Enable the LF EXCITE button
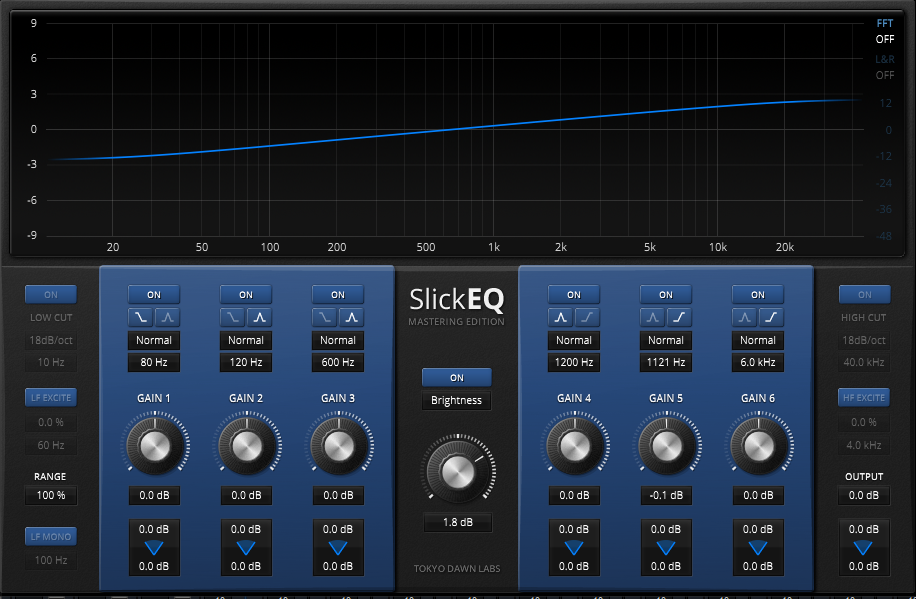 [51, 397]
